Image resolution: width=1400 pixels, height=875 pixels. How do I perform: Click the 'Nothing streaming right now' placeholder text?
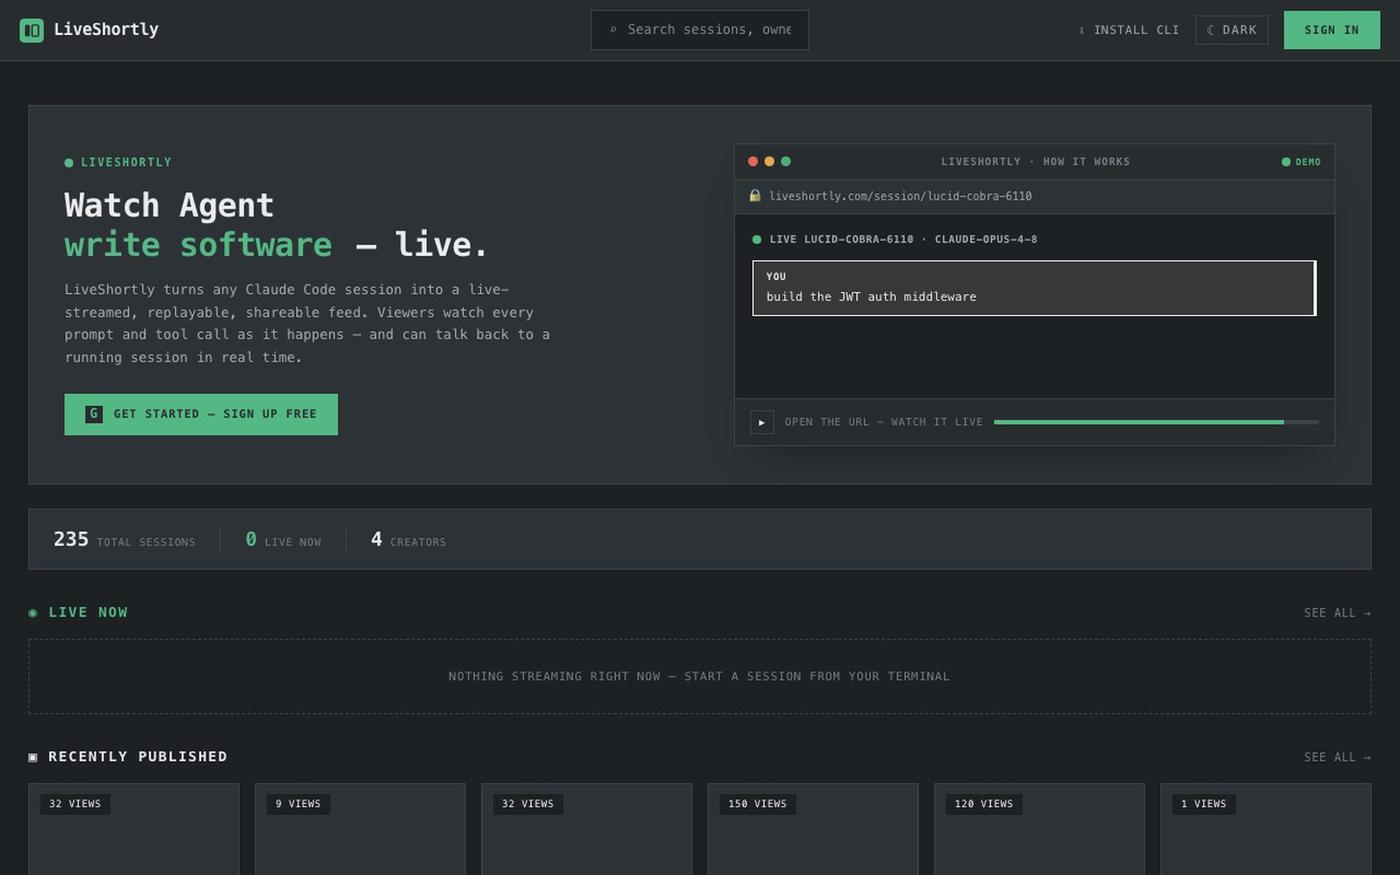(699, 677)
